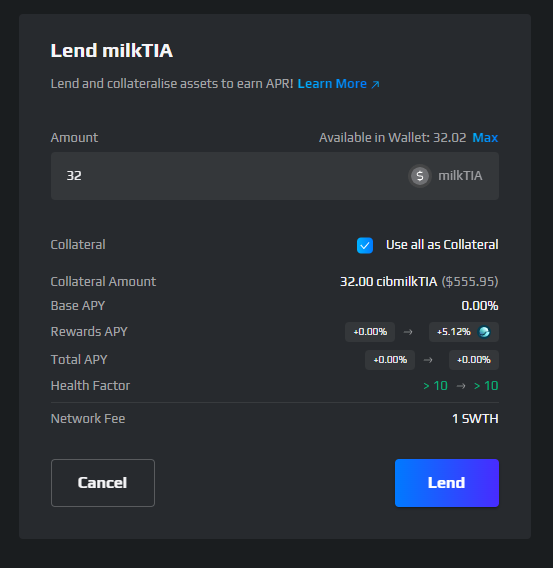The width and height of the screenshot is (553, 568).
Task: Click the +0.00% Rewards APY starting badge
Action: point(370,332)
